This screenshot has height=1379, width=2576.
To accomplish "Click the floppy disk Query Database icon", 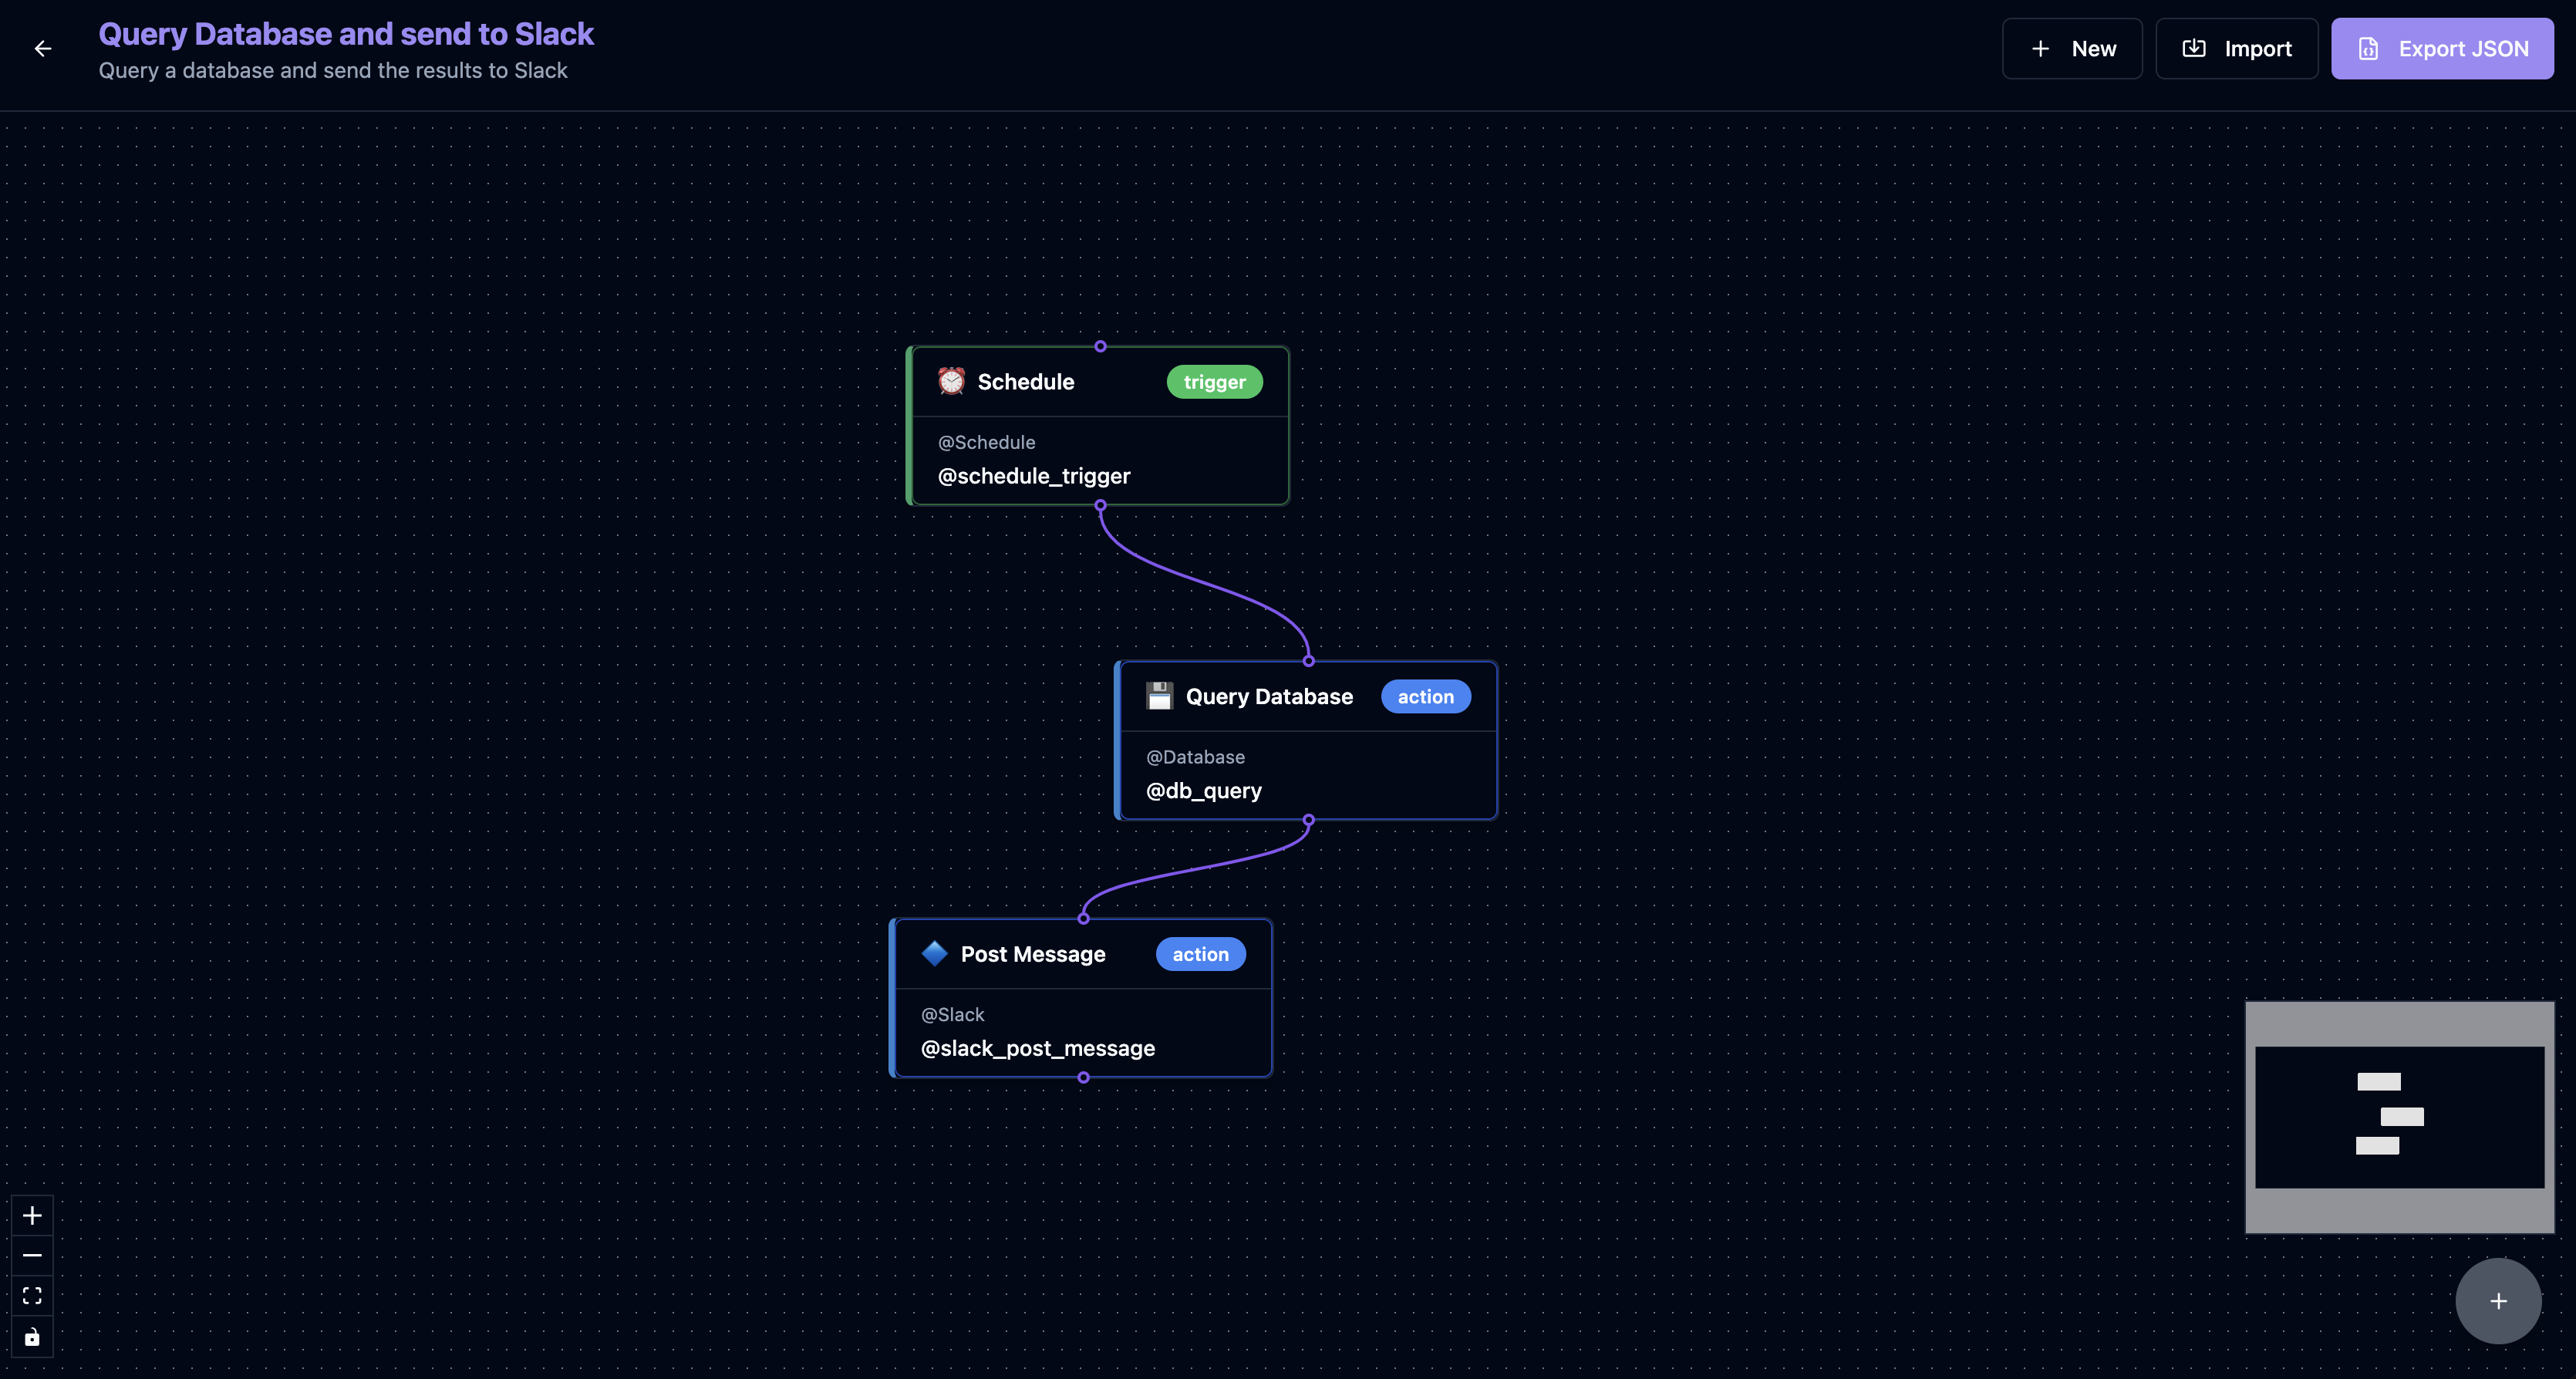I will tap(1159, 696).
